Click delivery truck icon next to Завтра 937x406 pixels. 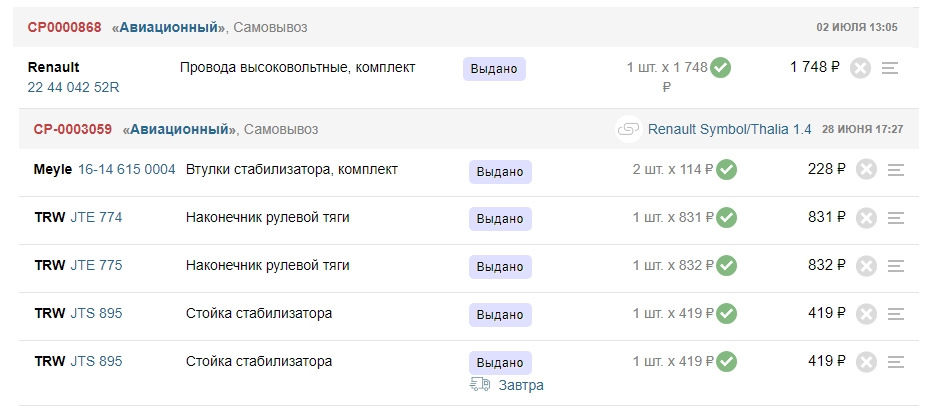[480, 384]
